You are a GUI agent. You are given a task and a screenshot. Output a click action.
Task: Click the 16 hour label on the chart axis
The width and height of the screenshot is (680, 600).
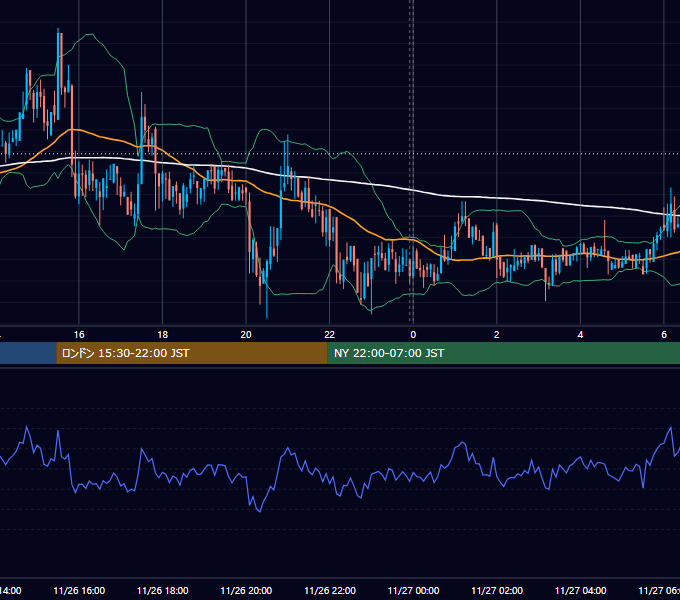coord(79,335)
